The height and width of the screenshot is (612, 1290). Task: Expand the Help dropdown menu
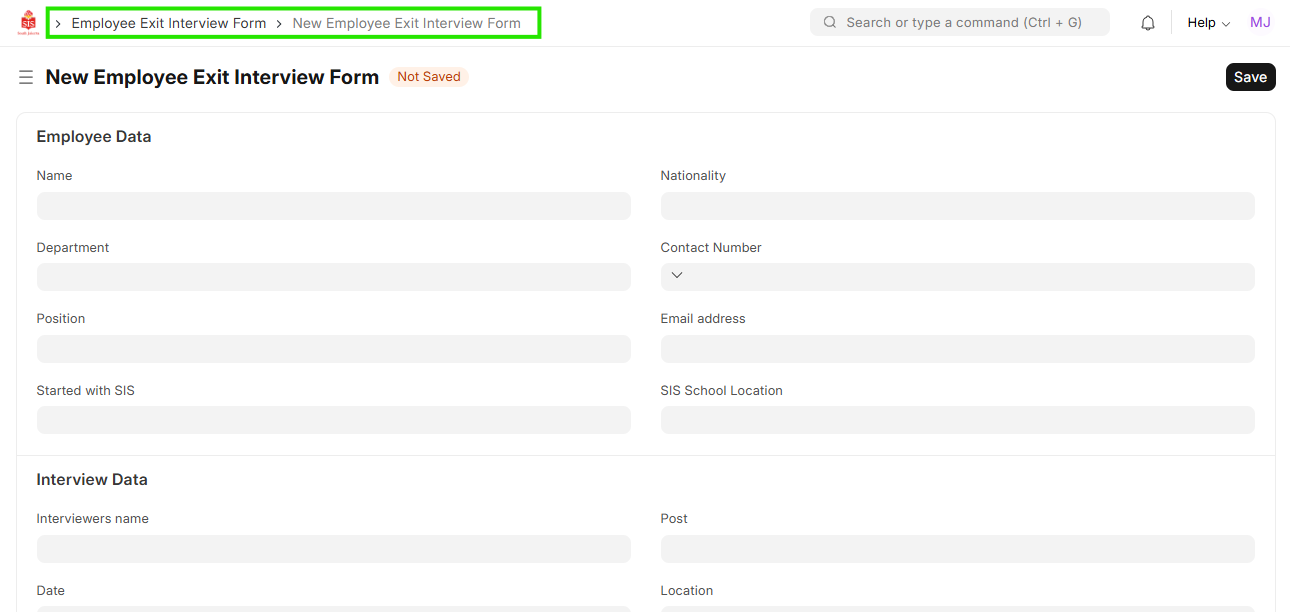[1208, 23]
